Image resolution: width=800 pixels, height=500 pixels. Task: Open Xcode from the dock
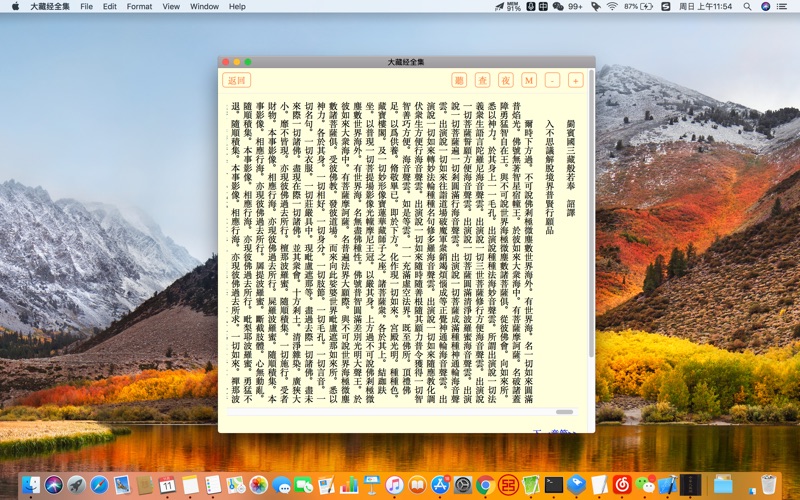pos(667,485)
